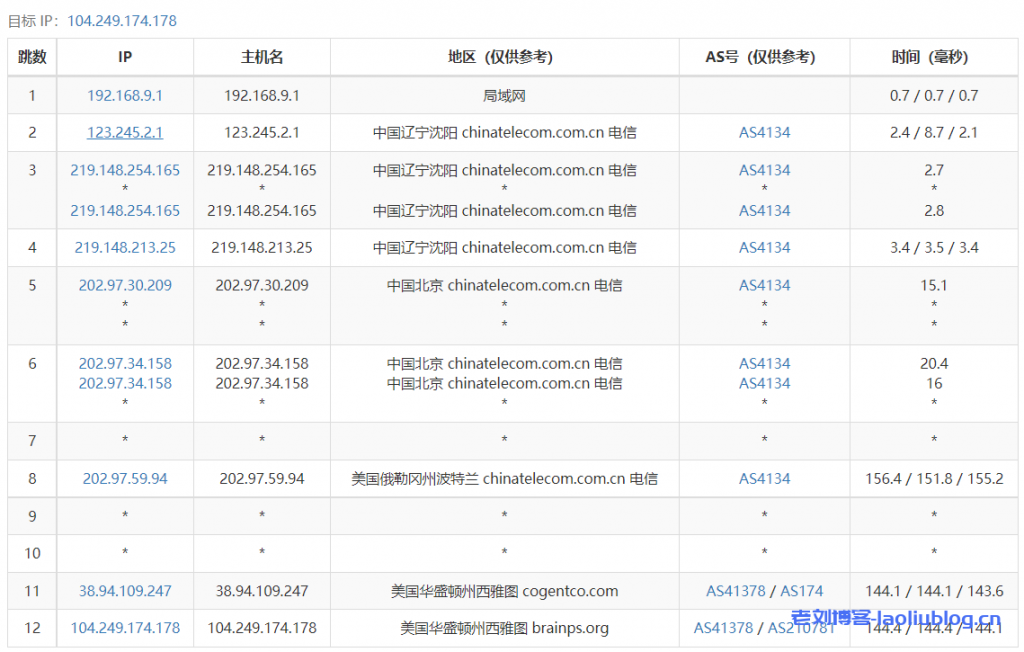This screenshot has height=652, width=1024.
Task: Open the 38.94.109.247 link in hop 11
Action: point(124,590)
